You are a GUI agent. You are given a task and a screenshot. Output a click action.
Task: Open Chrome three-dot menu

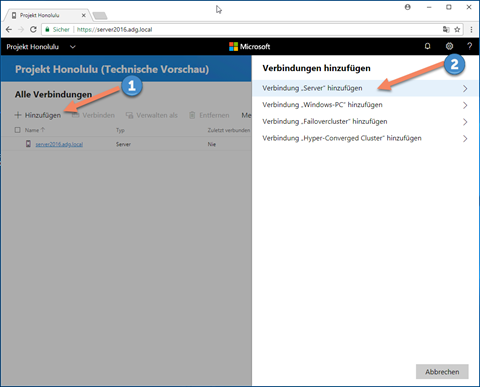471,29
